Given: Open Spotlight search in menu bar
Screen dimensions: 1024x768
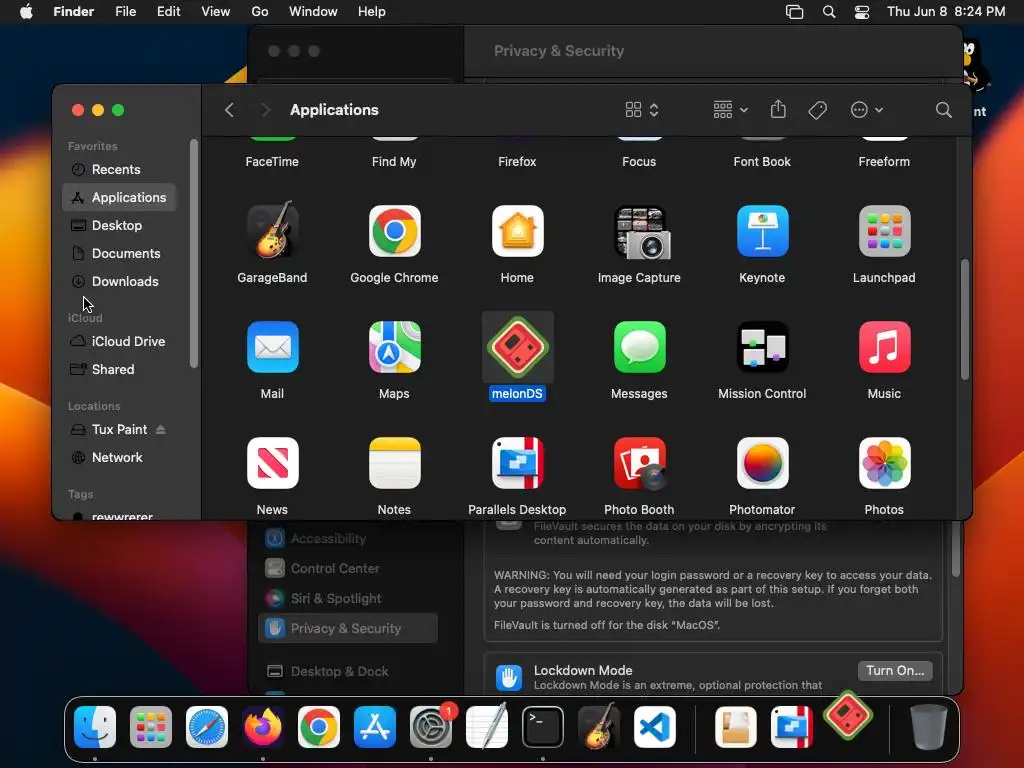Looking at the screenshot, I should [829, 12].
